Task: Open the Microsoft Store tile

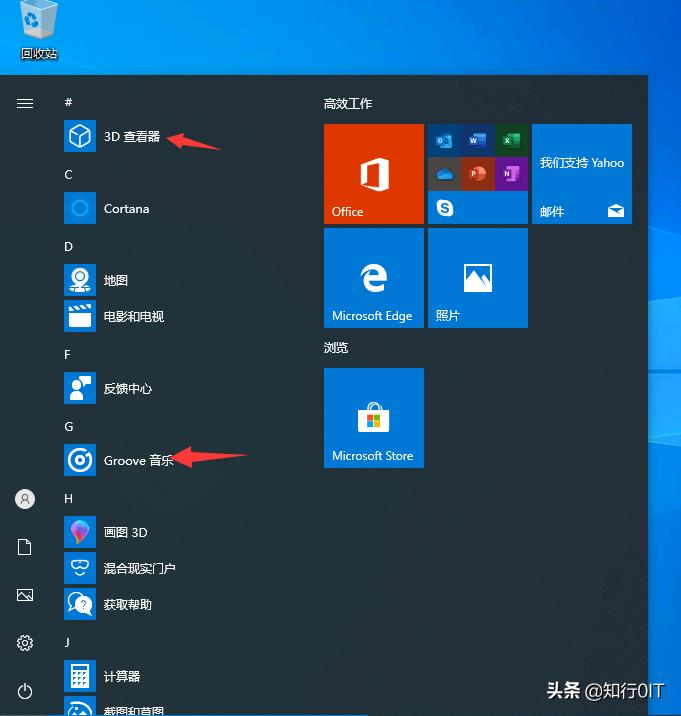Action: click(374, 418)
